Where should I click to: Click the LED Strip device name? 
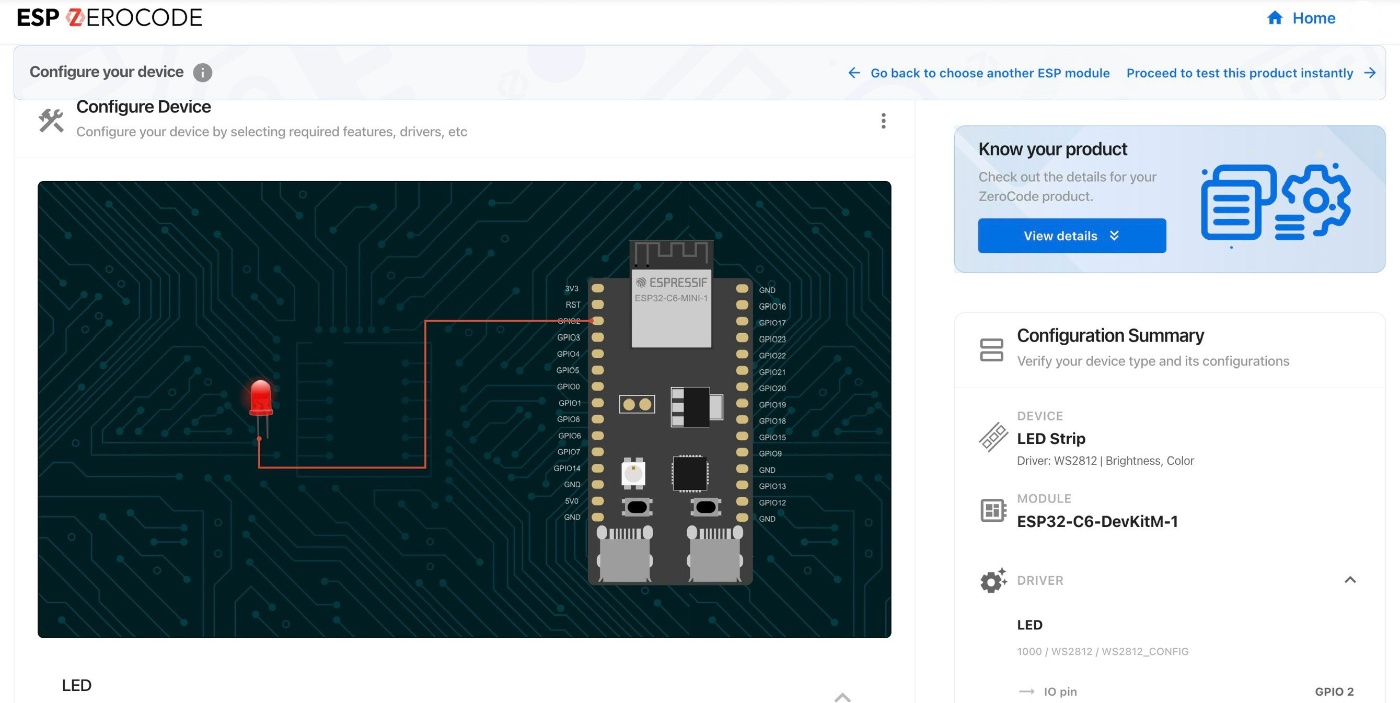1051,438
